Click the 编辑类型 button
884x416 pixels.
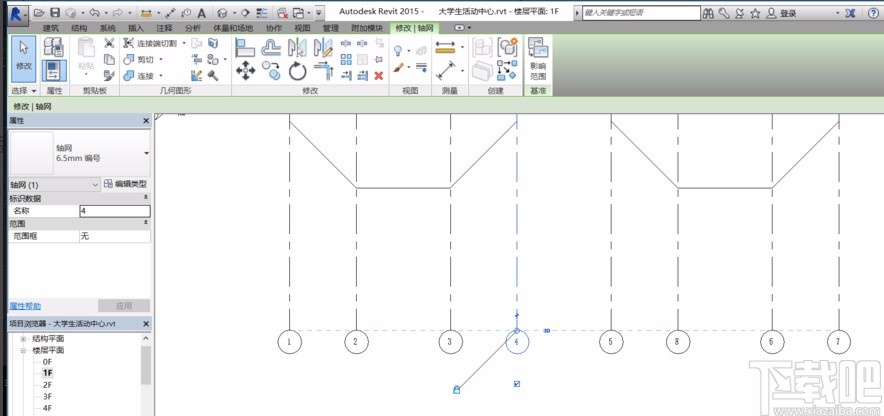[x=126, y=184]
